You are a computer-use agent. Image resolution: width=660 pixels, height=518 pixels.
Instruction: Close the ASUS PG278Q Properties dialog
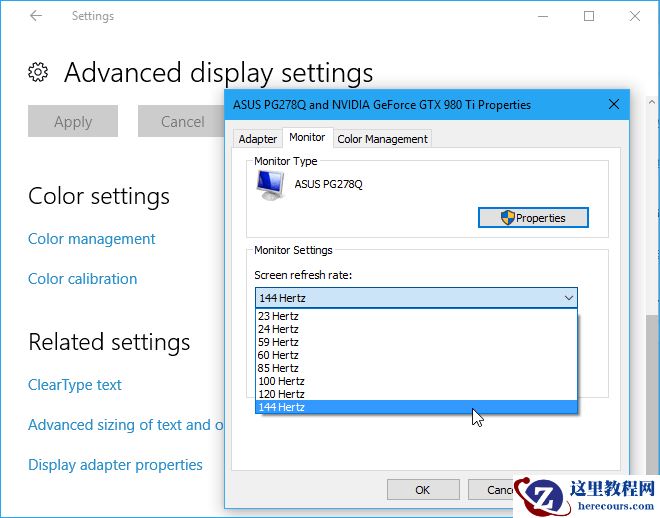(x=614, y=104)
